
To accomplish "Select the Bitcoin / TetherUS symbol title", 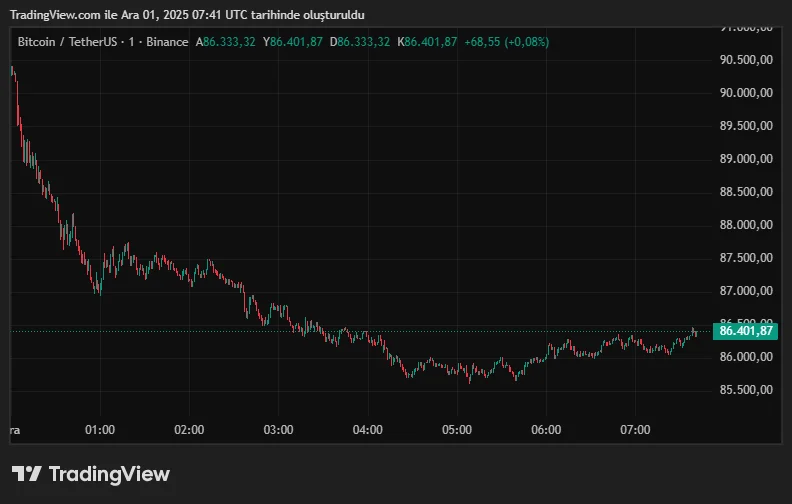I will [x=103, y=42].
